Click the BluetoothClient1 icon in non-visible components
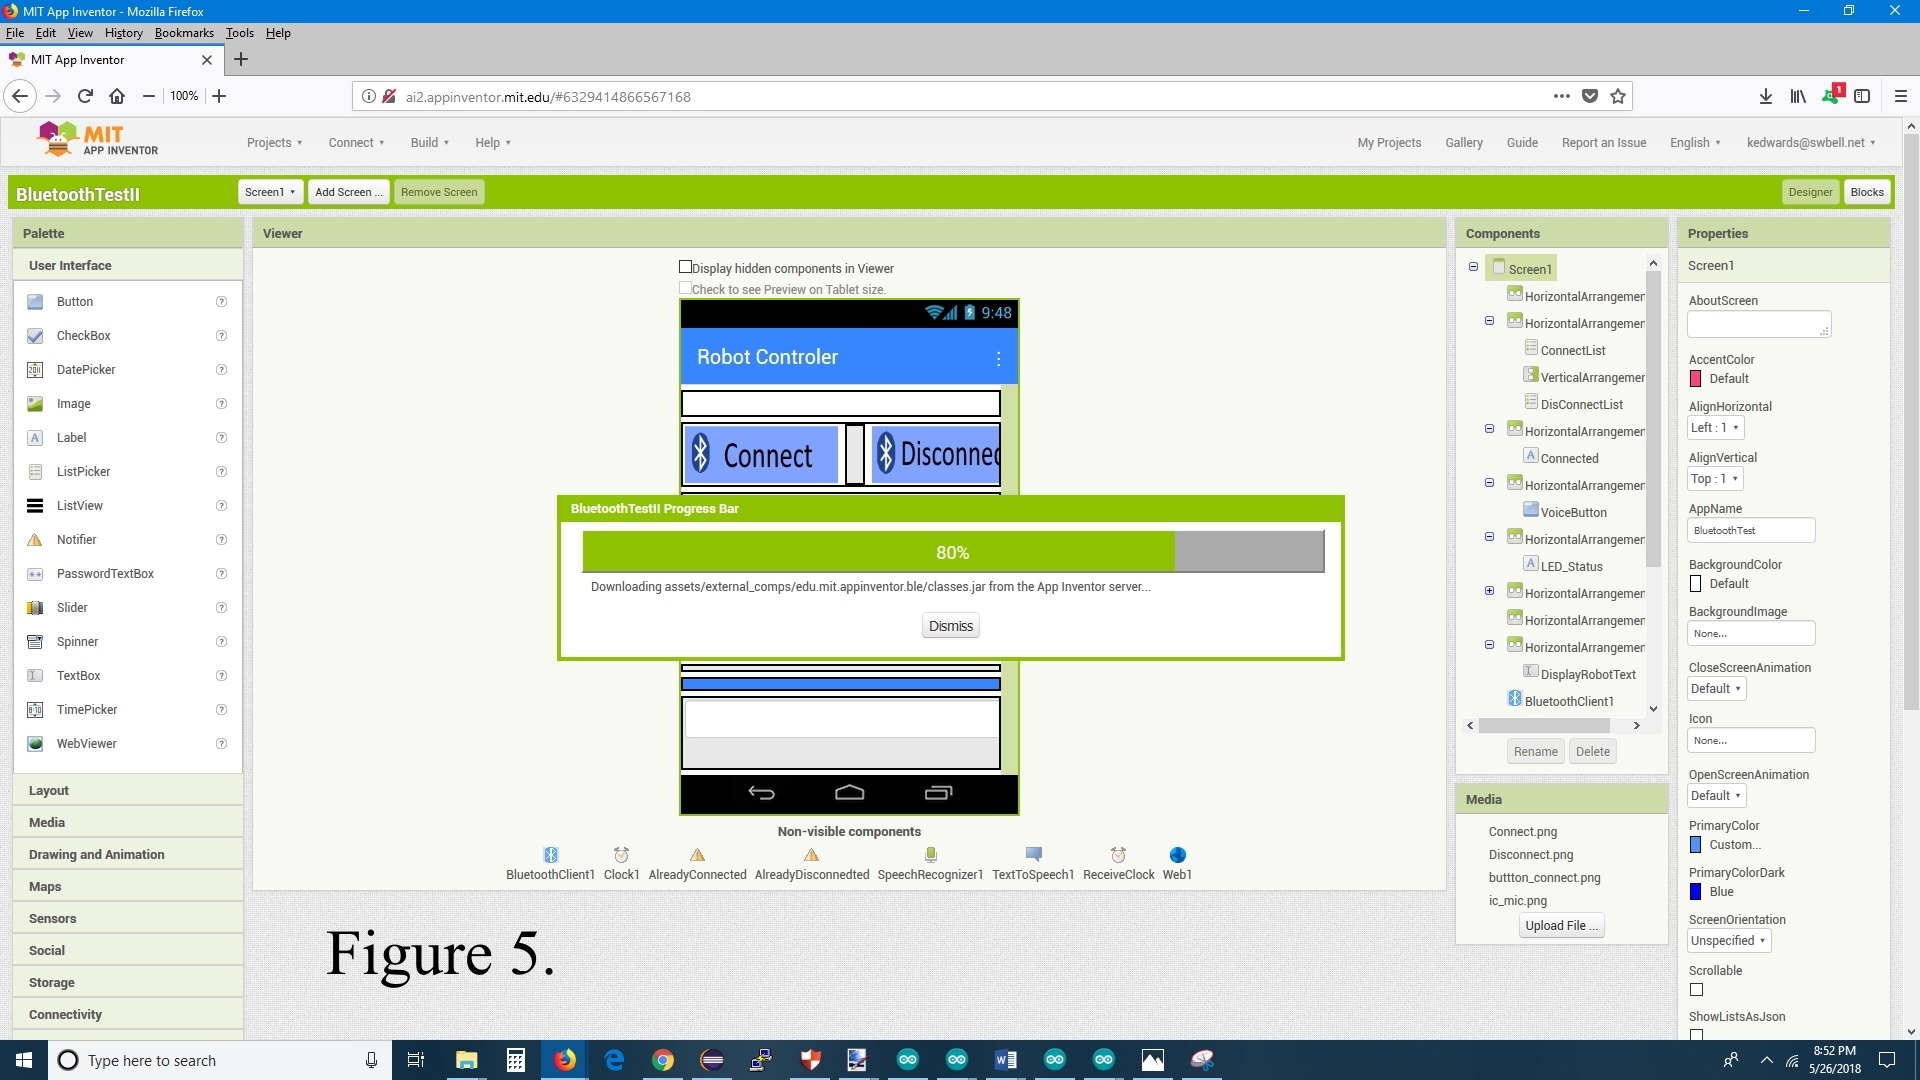 pos(550,855)
